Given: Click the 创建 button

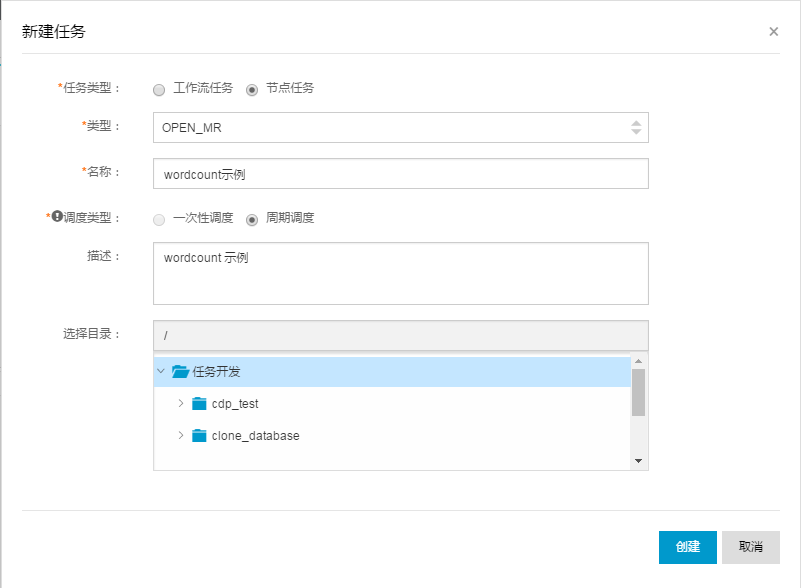Looking at the screenshot, I should [x=688, y=547].
